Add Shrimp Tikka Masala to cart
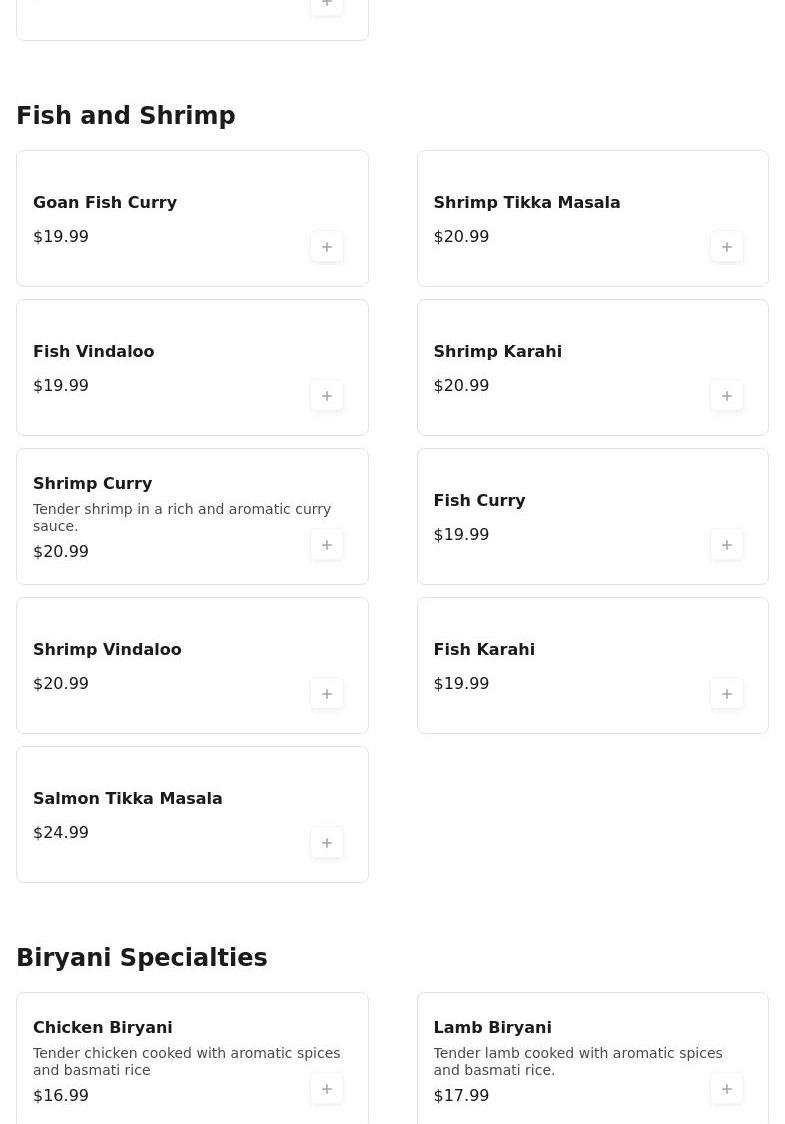 click(727, 247)
